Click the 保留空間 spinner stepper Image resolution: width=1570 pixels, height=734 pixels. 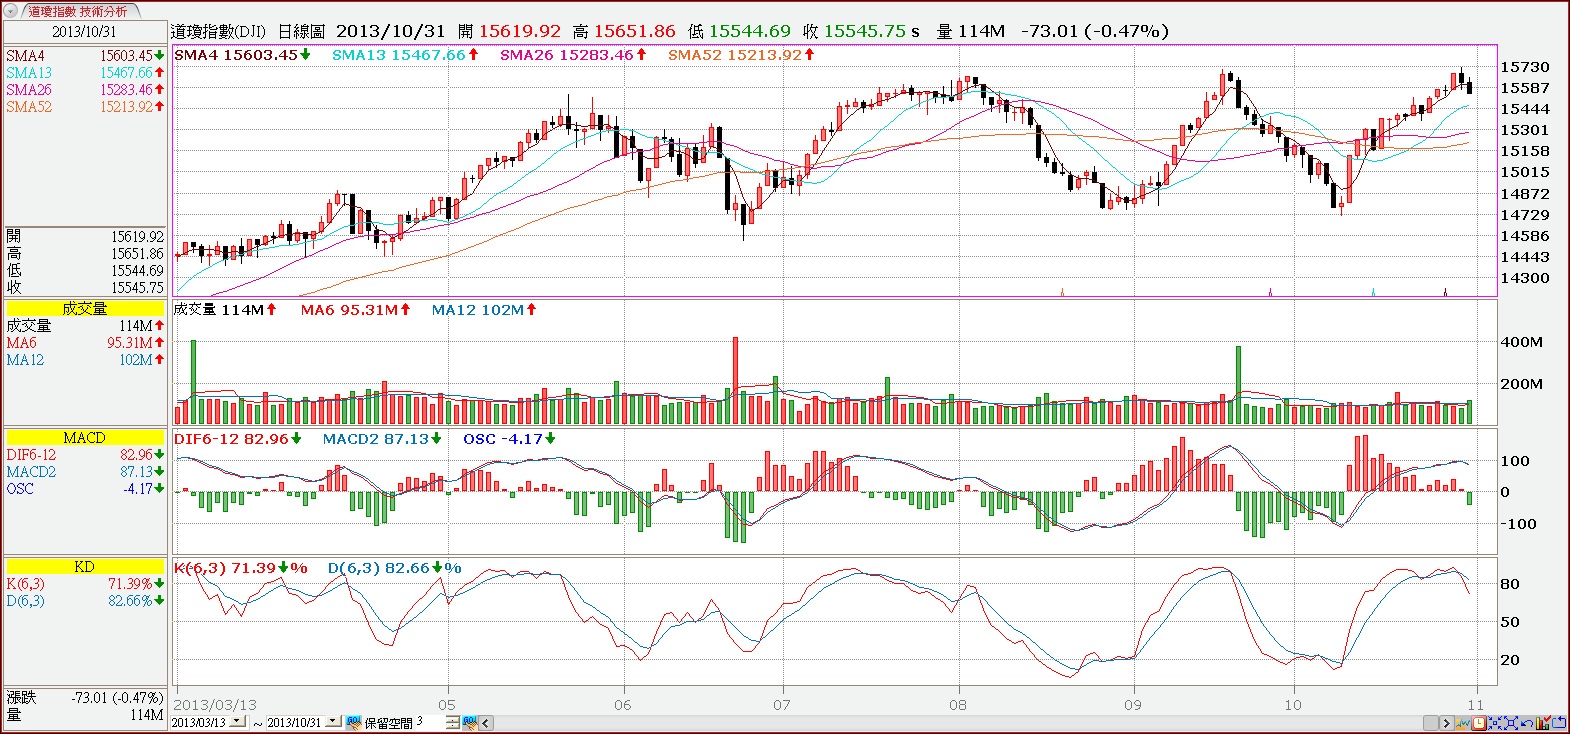pos(453,722)
